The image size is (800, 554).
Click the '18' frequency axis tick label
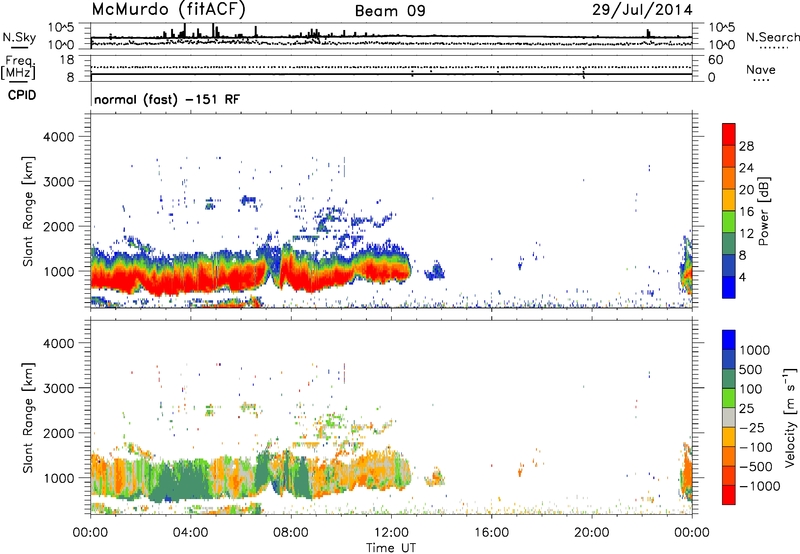point(67,60)
